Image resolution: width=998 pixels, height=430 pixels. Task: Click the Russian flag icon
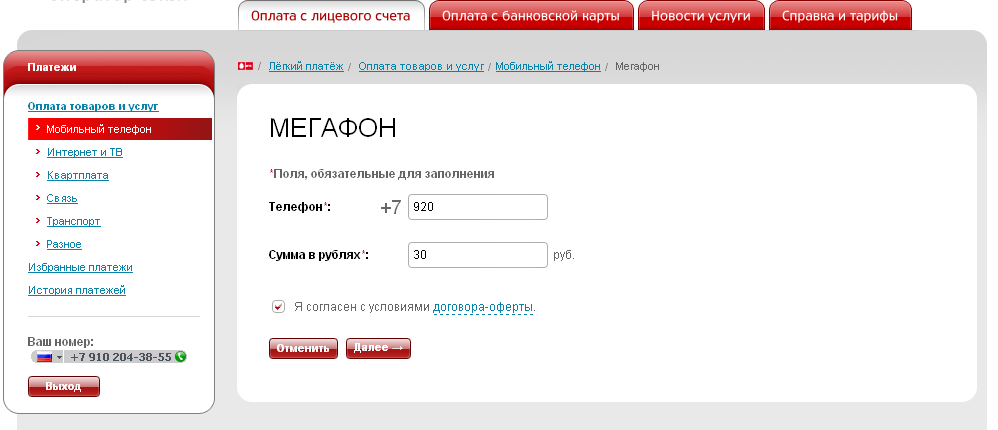point(44,357)
